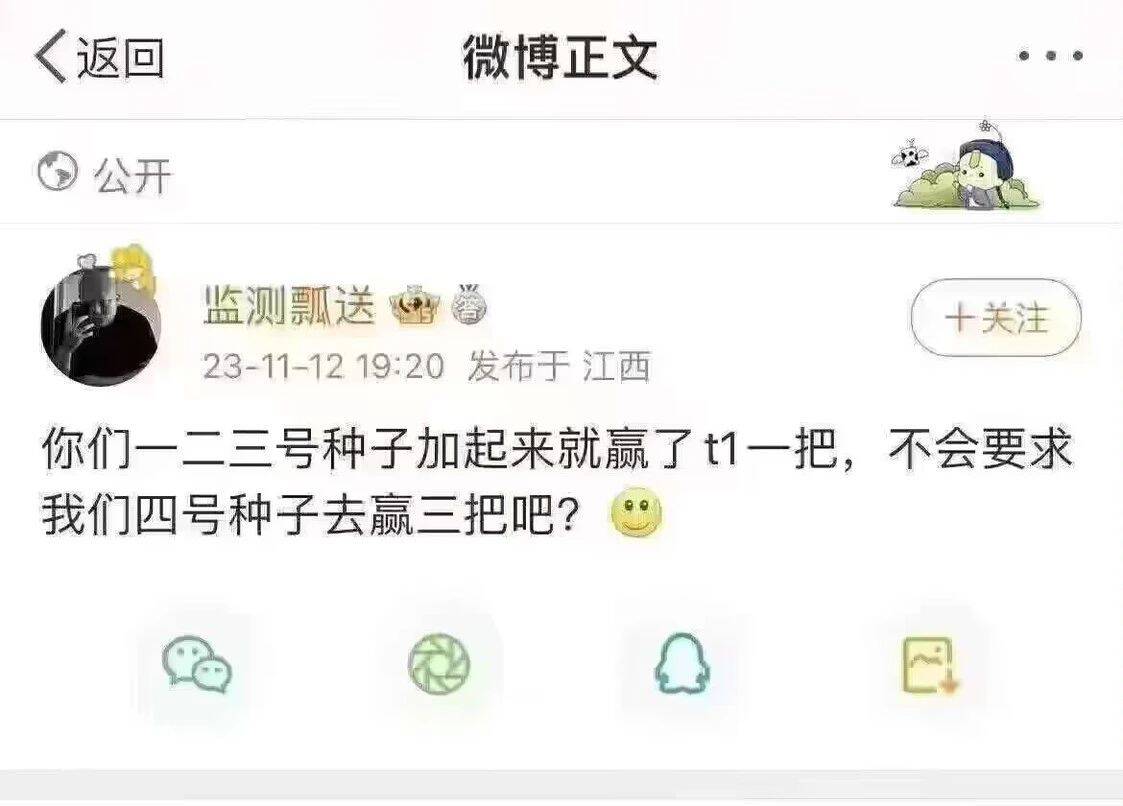Image resolution: width=1123 pixels, height=806 pixels.
Task: Tap the back arrow chevron
Action: pos(50,56)
